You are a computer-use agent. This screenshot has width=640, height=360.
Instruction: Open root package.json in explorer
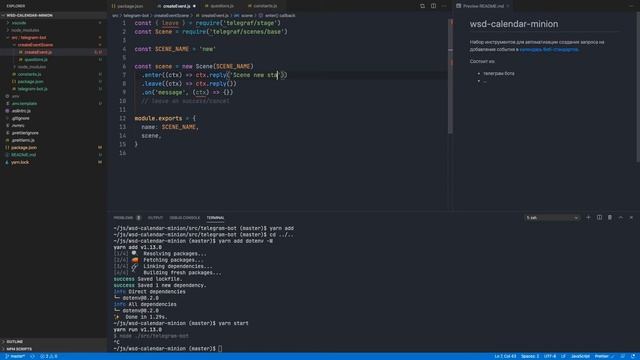tap(53, 148)
